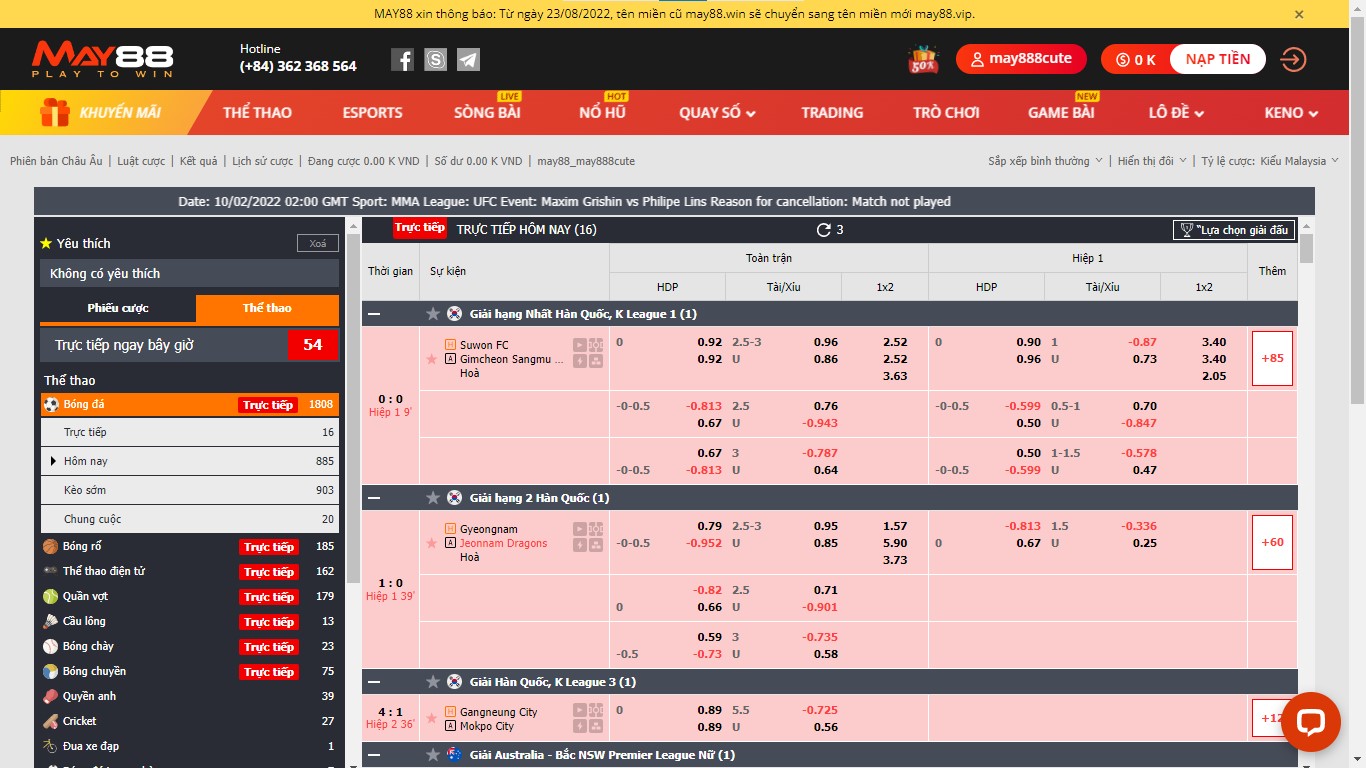Click the tennis ball icon next to Quần vợt
Viewport: 1366px width, 768px height.
pos(51,597)
